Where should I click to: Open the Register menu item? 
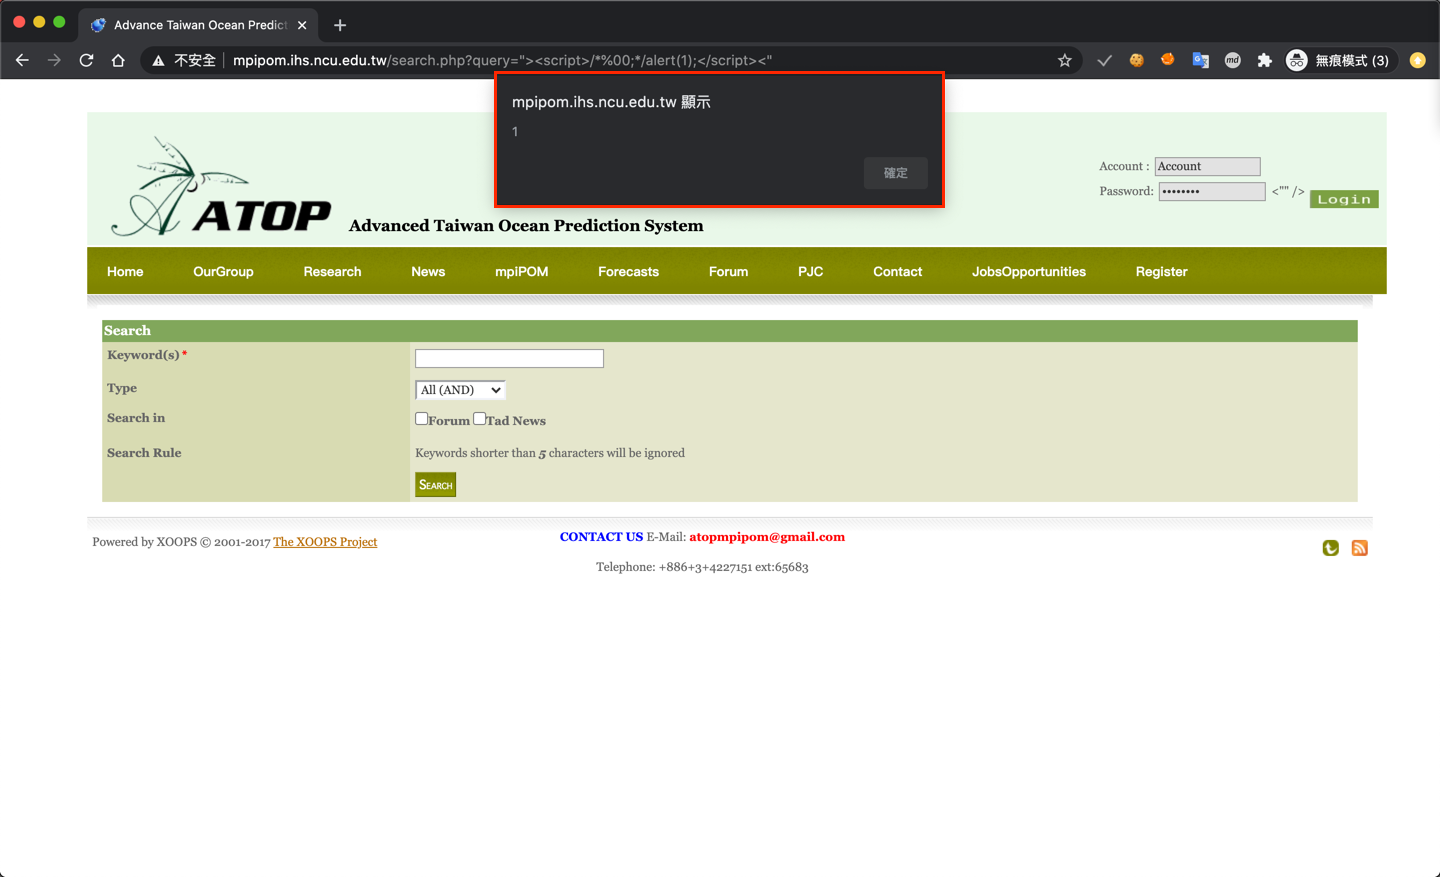pyautogui.click(x=1161, y=271)
